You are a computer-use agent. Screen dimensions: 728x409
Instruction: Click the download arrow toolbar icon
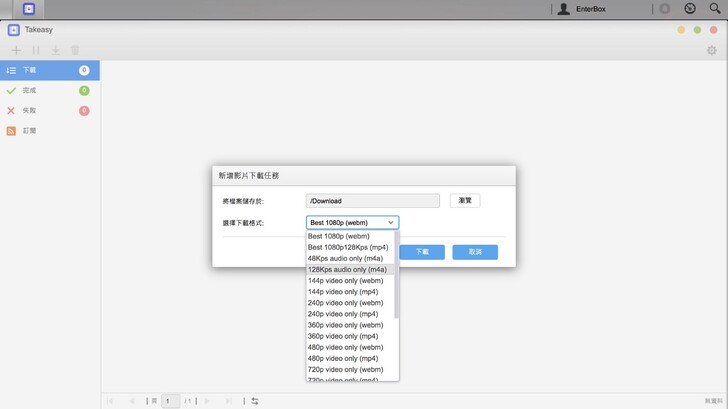coord(55,50)
